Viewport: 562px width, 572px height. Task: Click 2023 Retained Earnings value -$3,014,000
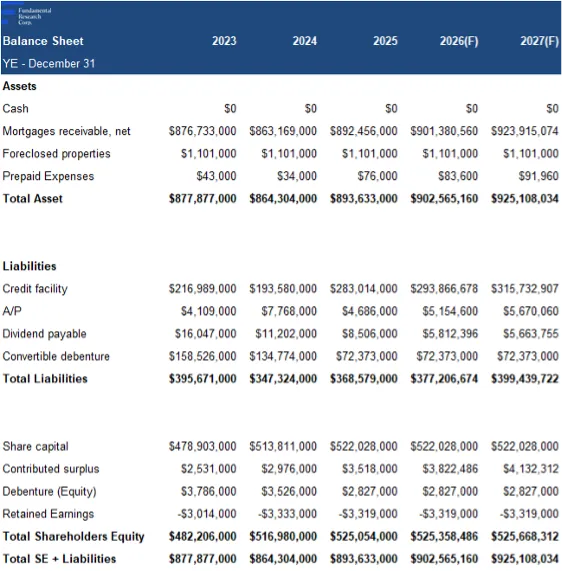pyautogui.click(x=207, y=514)
